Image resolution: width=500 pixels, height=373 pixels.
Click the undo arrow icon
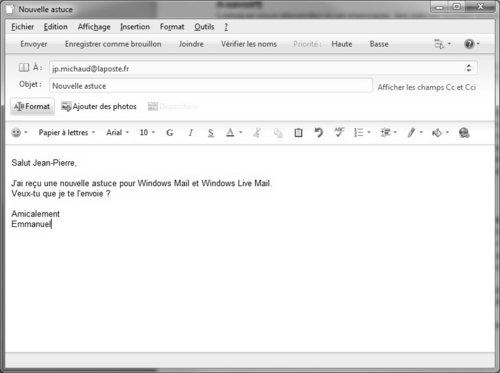tap(319, 133)
